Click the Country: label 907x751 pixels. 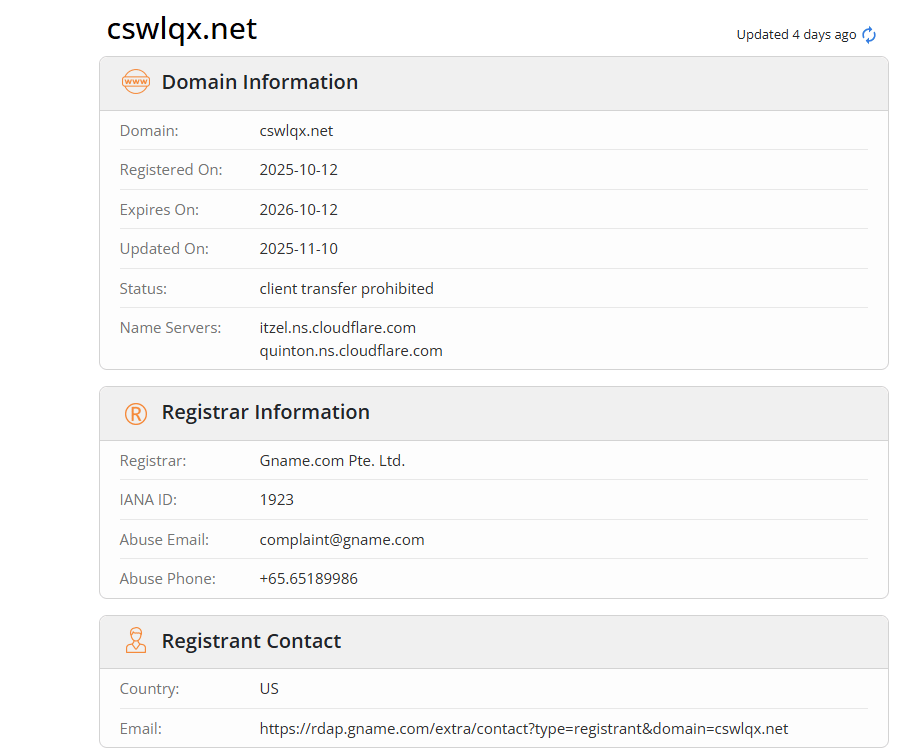pyautogui.click(x=149, y=689)
